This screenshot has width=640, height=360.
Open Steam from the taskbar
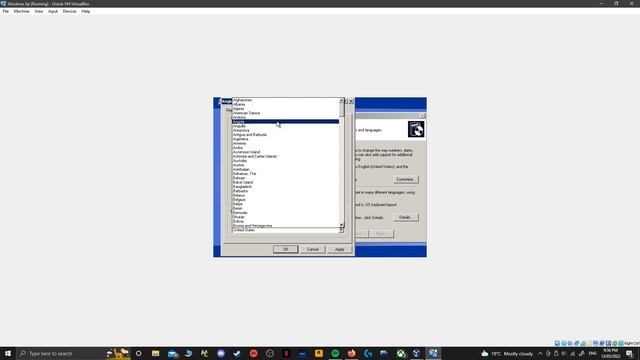237,353
